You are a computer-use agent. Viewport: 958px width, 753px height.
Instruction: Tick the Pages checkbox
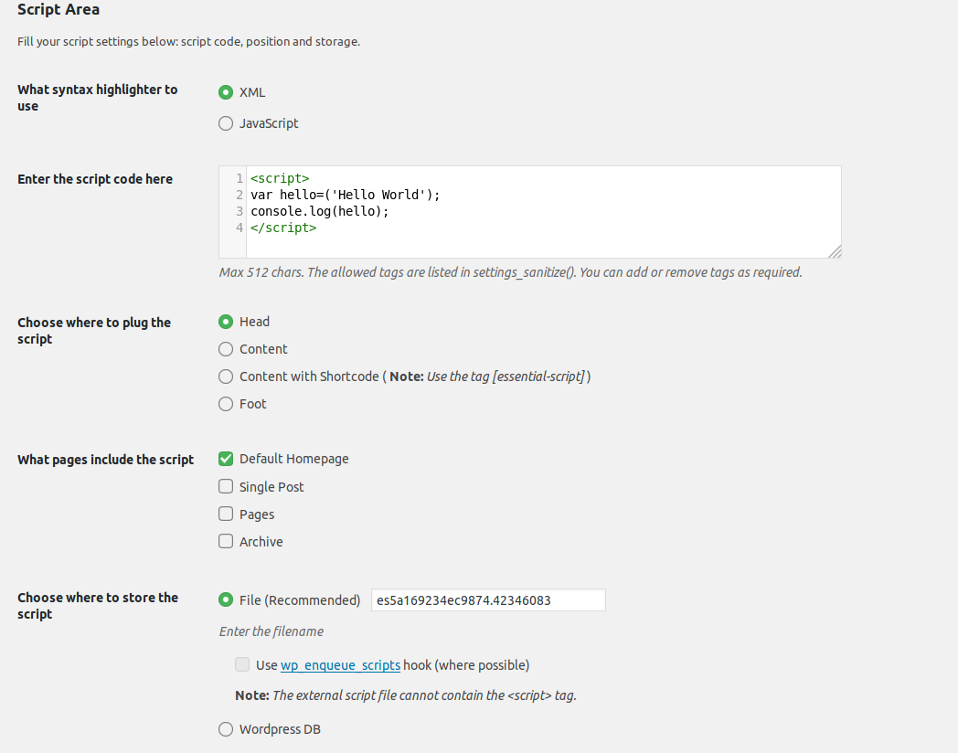[x=226, y=514]
